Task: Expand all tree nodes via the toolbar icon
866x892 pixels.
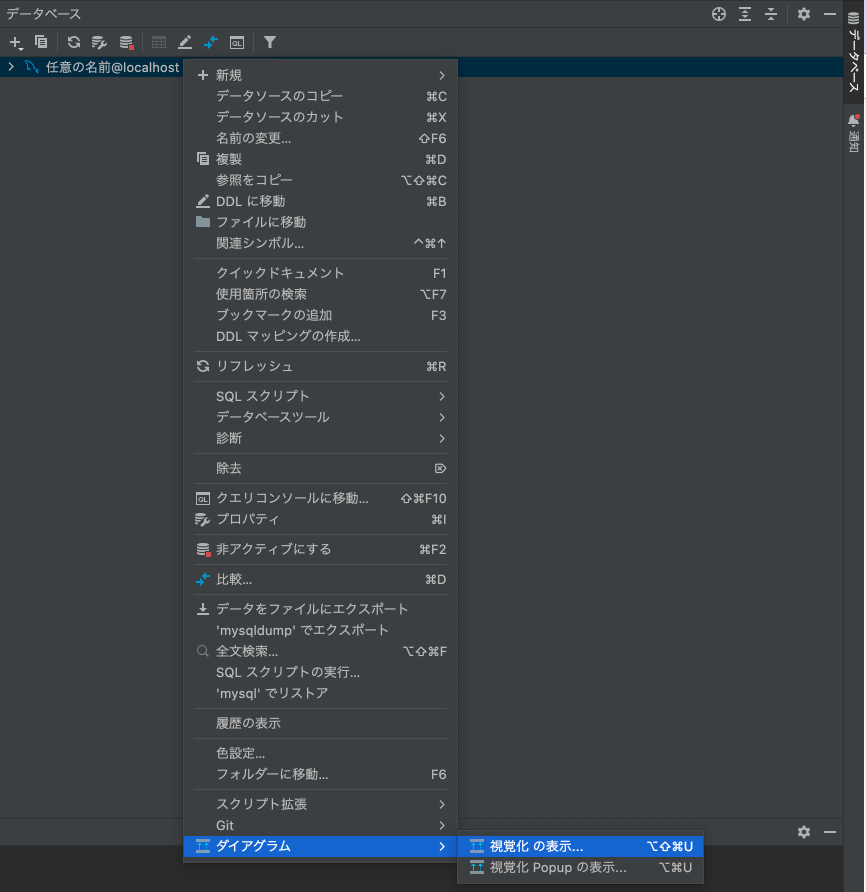Action: tap(743, 14)
